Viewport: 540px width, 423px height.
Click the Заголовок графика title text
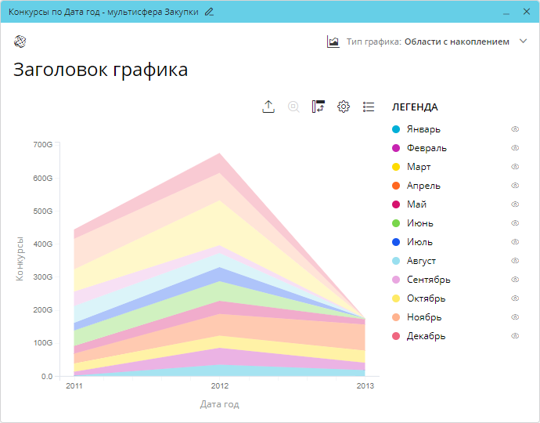[x=101, y=70]
